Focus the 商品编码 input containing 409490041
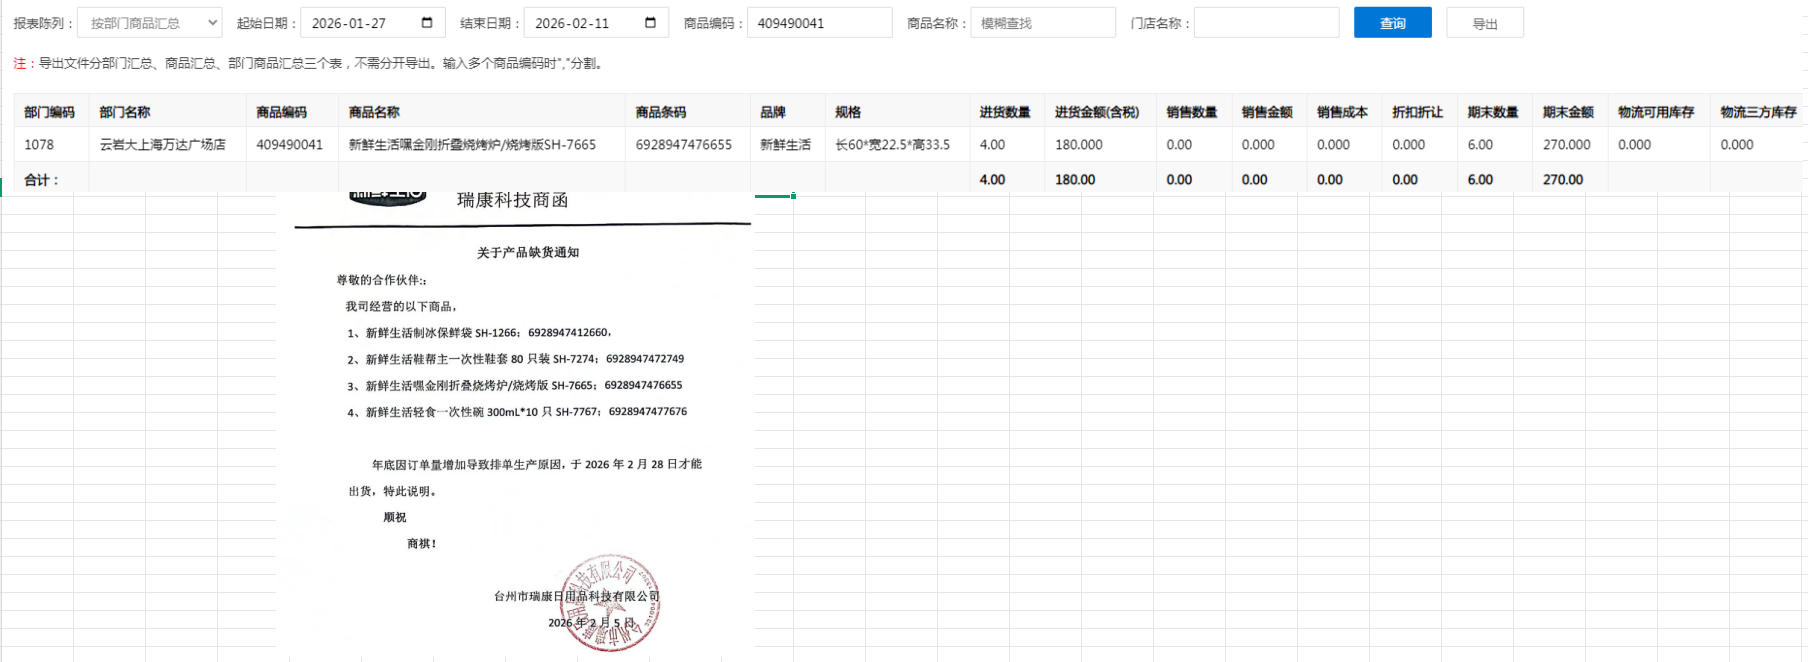Viewport: 1808px width, 662px height. tap(818, 23)
